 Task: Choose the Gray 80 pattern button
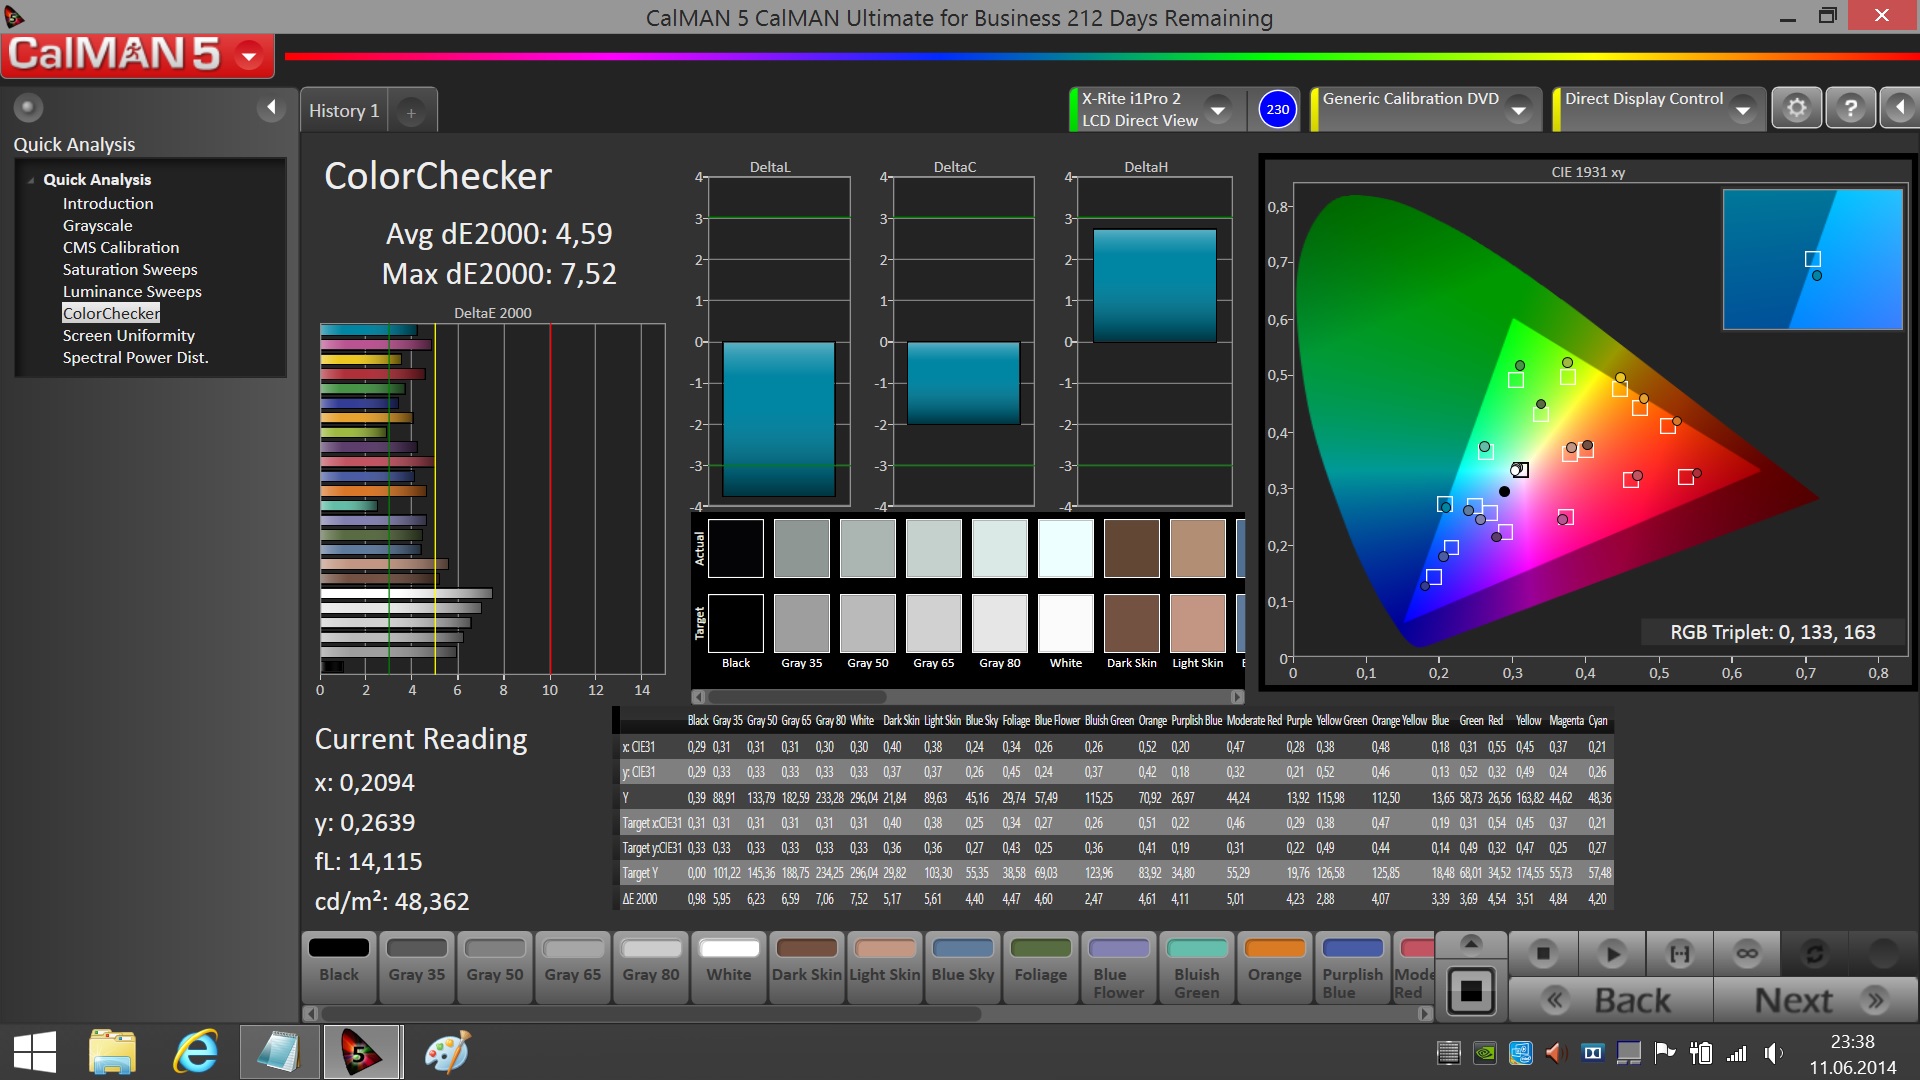coord(651,966)
